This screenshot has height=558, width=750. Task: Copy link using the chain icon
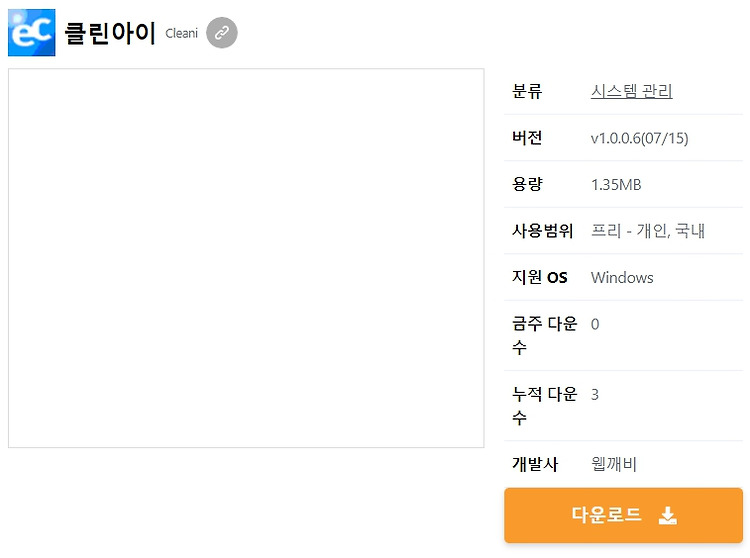coord(221,33)
